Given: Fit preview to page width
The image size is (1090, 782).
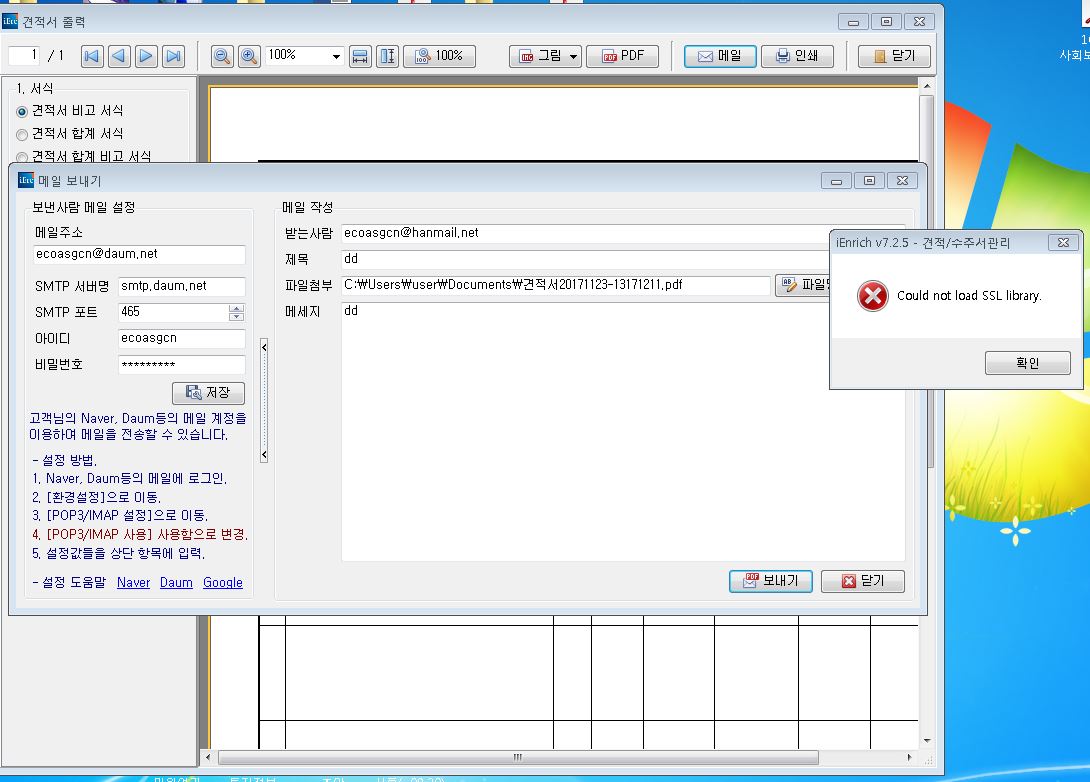Looking at the screenshot, I should [x=360, y=56].
